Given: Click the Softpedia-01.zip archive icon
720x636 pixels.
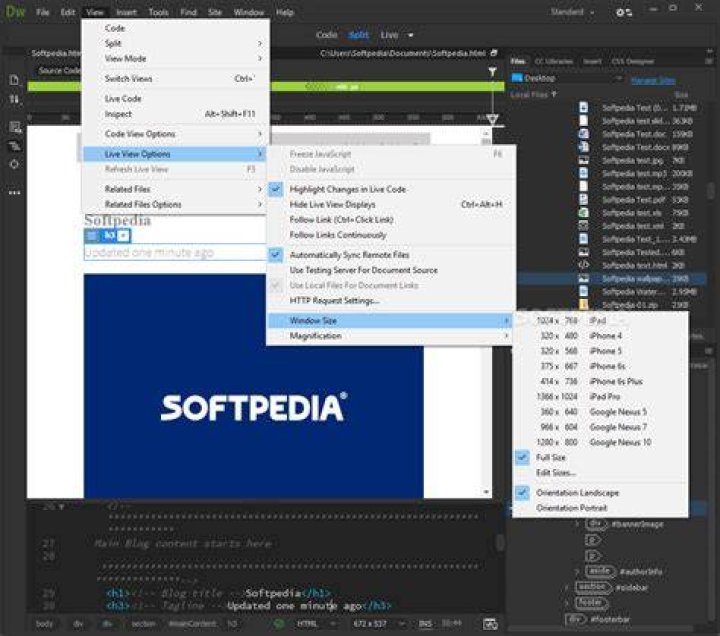Looking at the screenshot, I should coord(583,304).
